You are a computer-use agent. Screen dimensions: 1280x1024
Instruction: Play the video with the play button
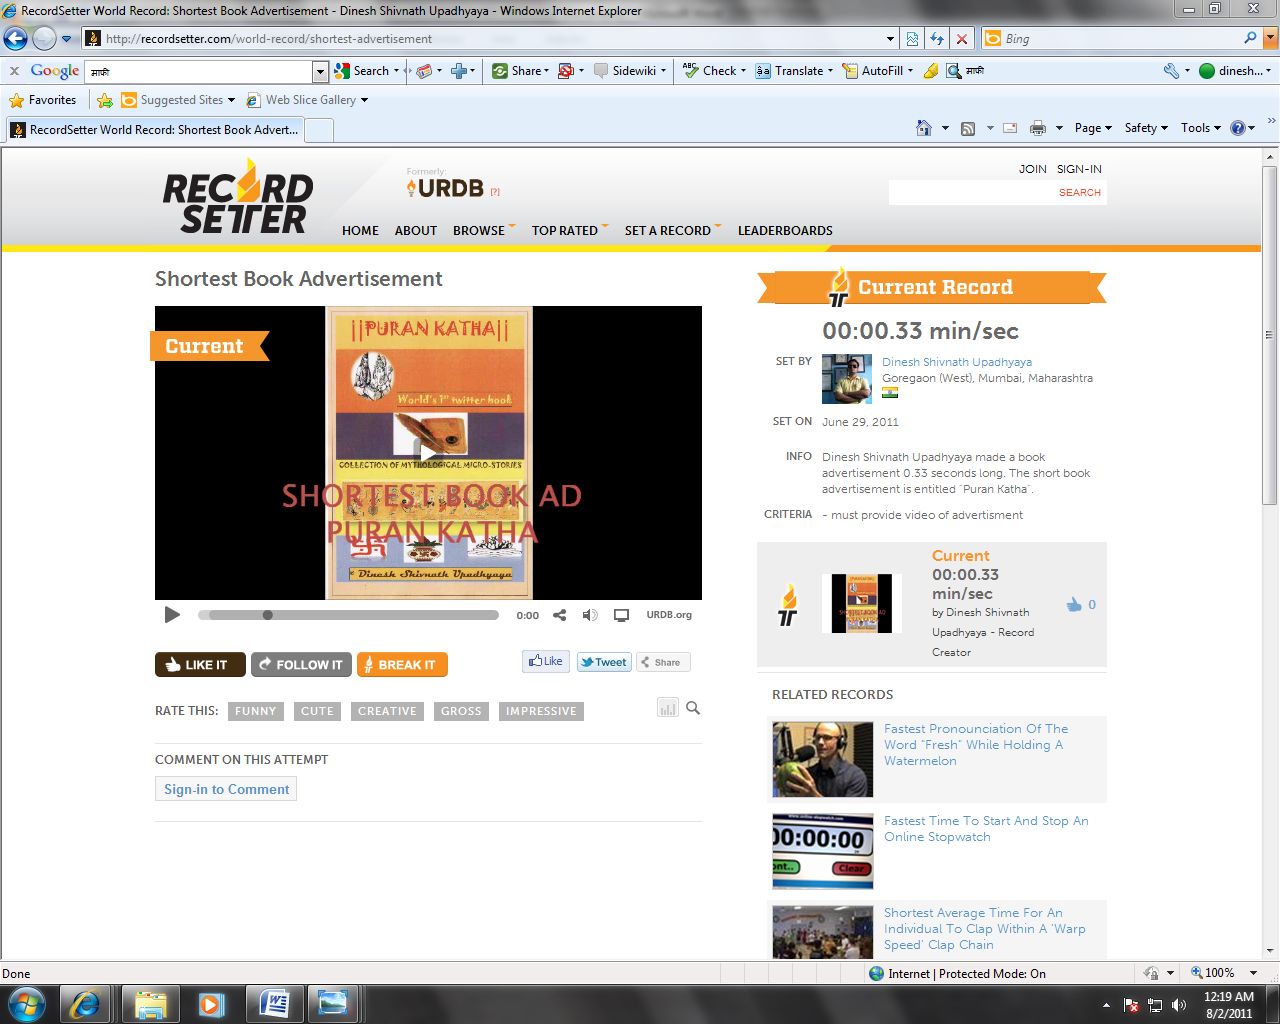[x=172, y=614]
